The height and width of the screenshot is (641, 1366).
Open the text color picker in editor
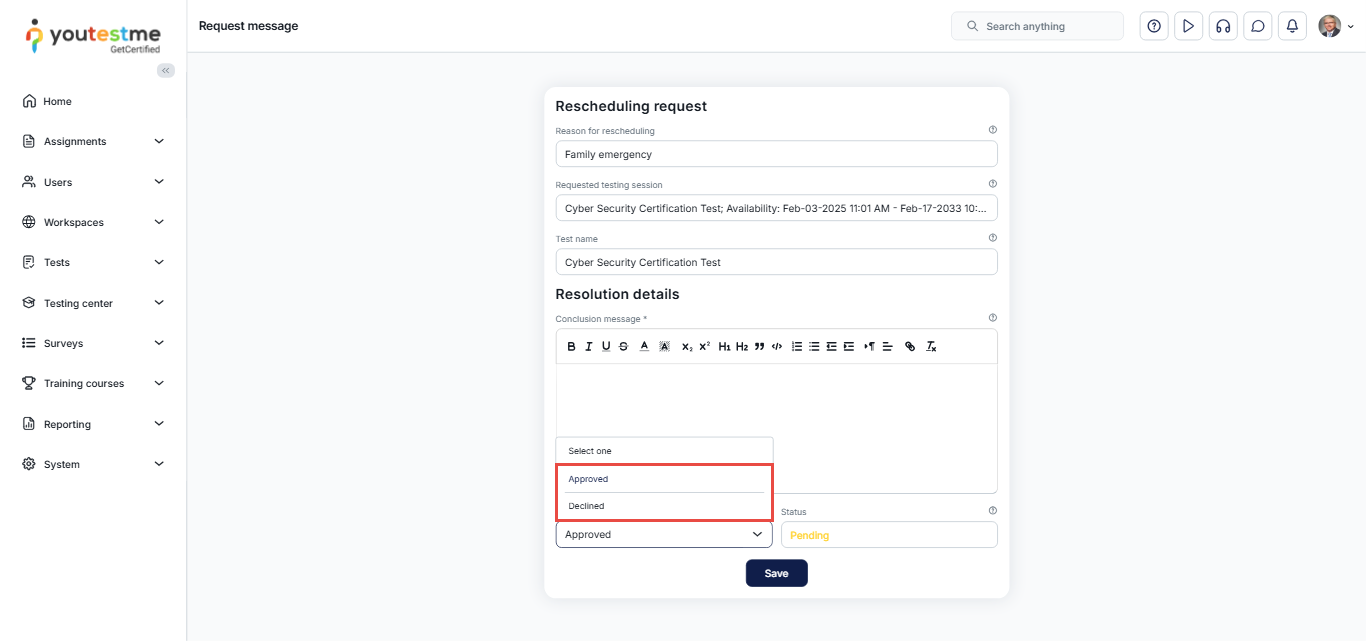pyautogui.click(x=644, y=346)
